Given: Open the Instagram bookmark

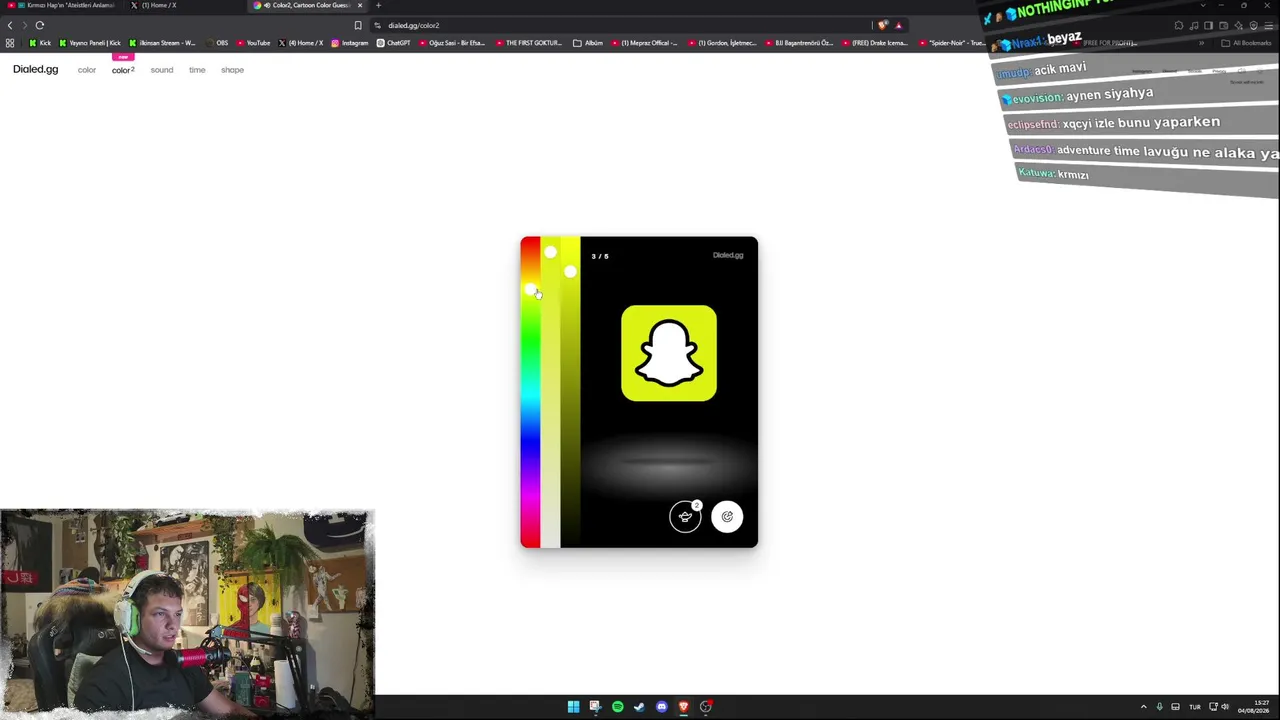Looking at the screenshot, I should coord(349,43).
